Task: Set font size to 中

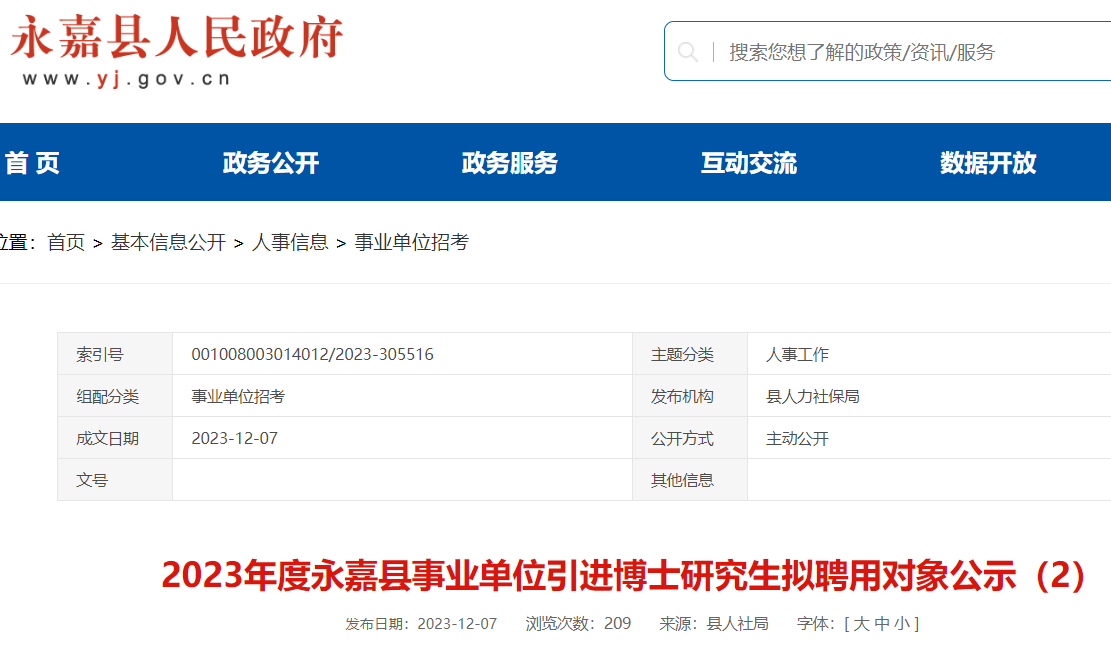Action: (x=881, y=623)
